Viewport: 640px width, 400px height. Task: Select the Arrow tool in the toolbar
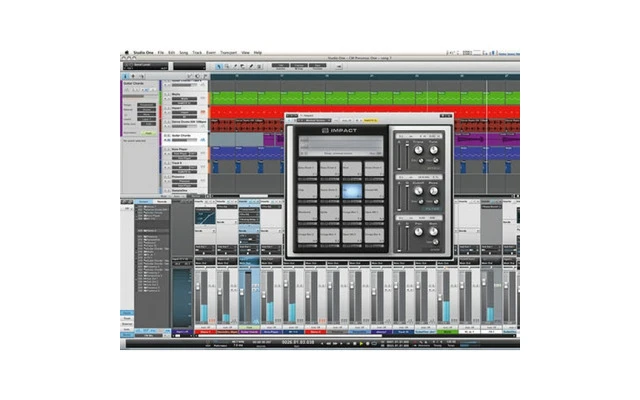(x=219, y=67)
